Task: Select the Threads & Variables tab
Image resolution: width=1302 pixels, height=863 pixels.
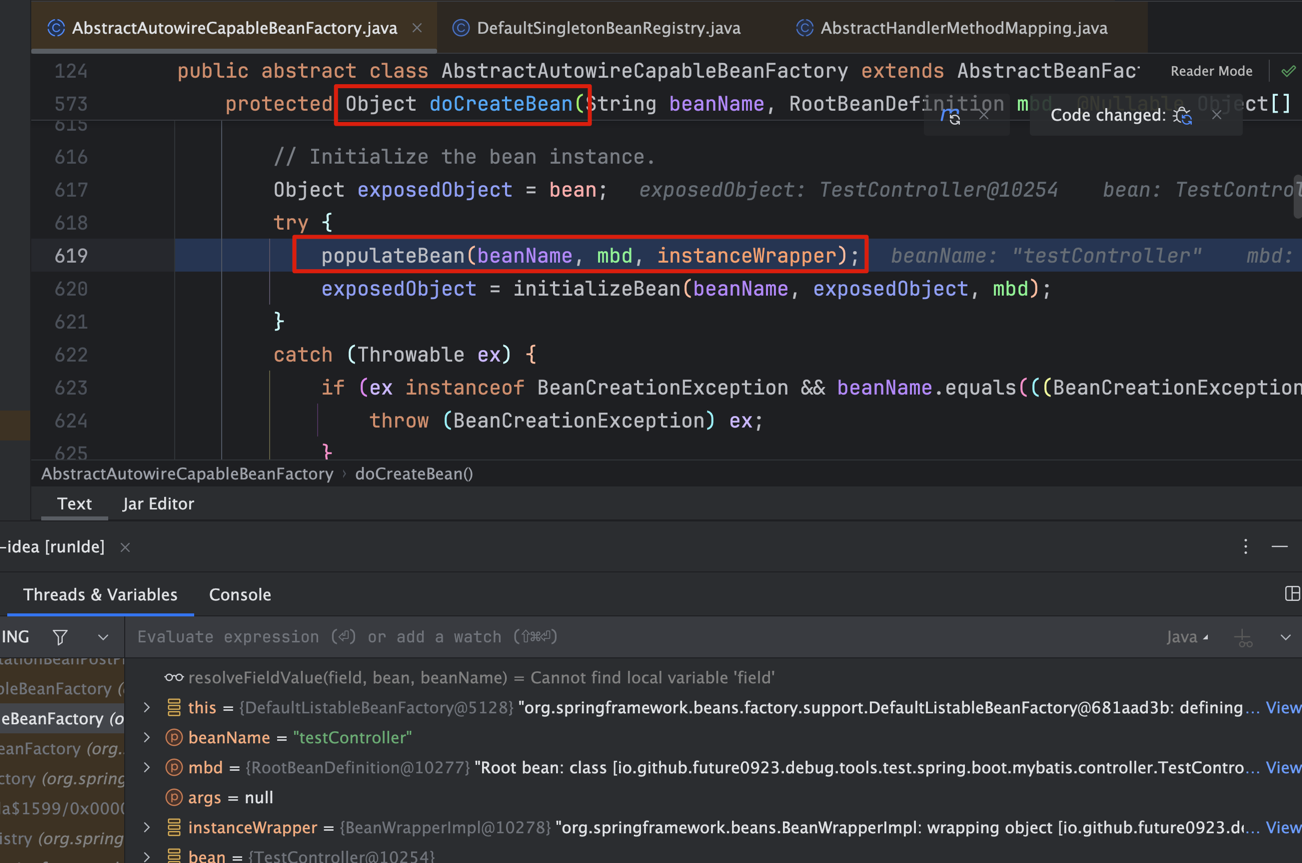Action: tap(100, 595)
